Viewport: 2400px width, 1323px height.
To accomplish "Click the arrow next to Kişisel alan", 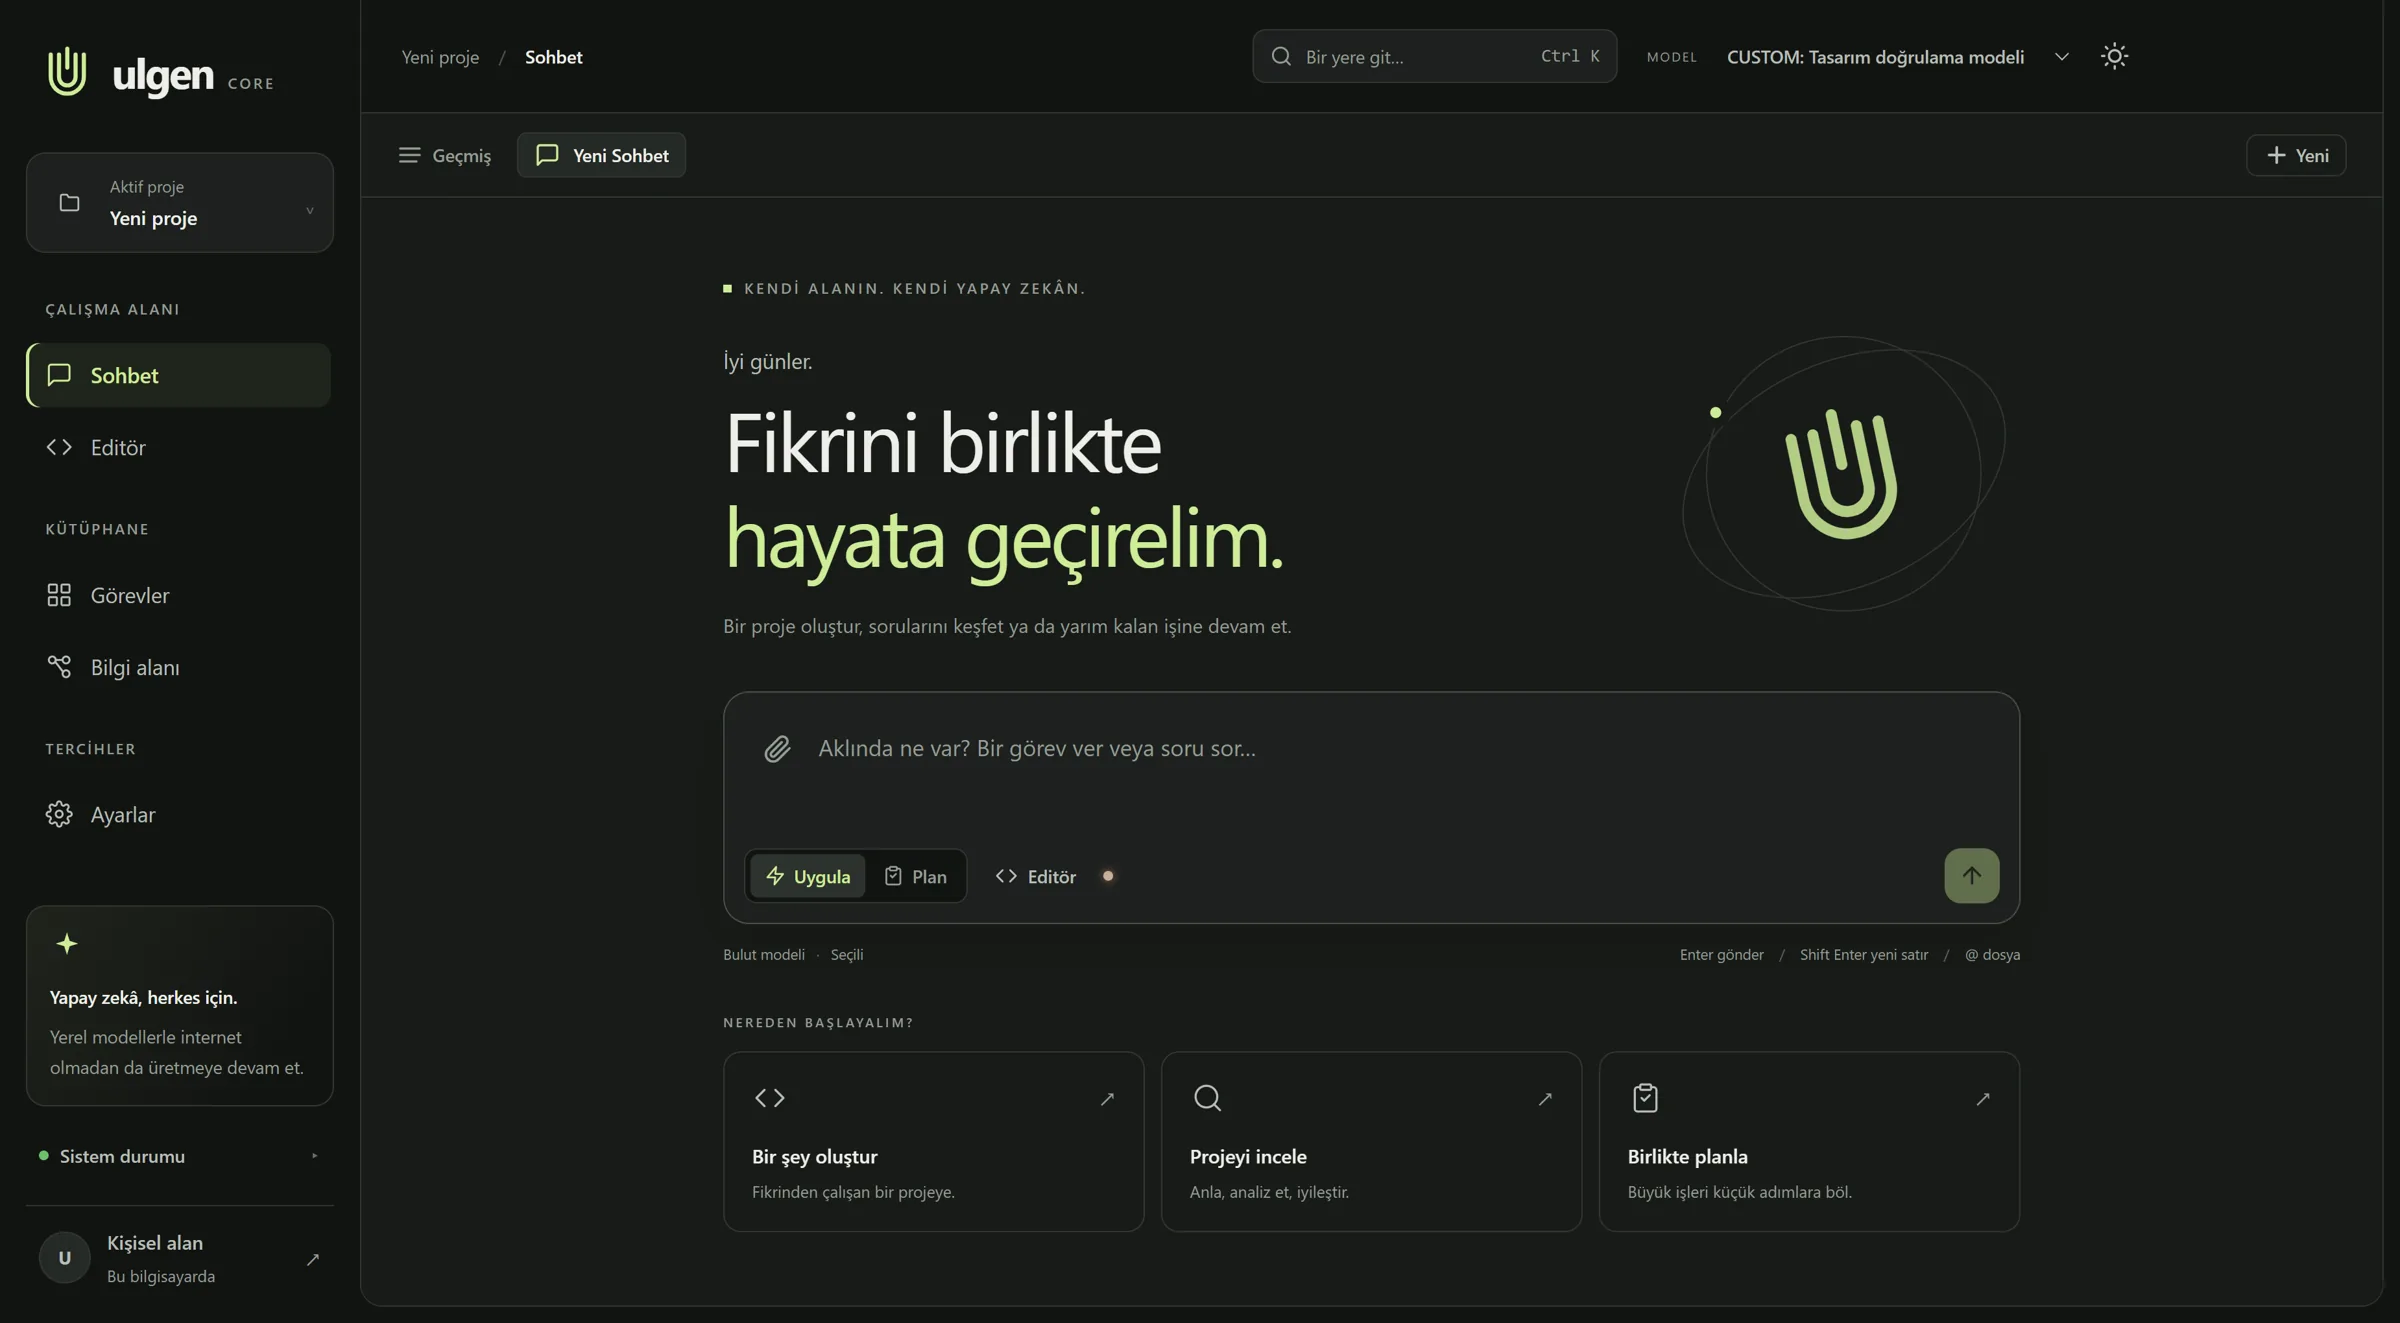I will pyautogui.click(x=312, y=1259).
